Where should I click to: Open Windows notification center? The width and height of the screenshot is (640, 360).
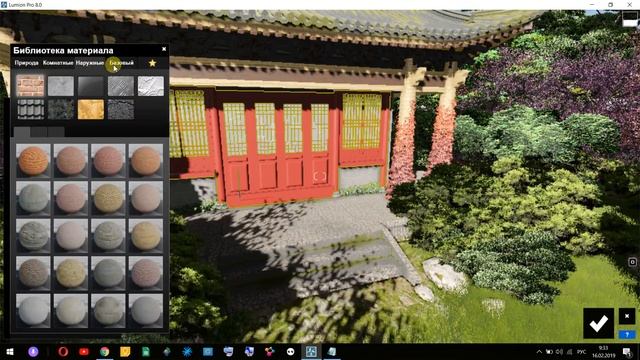coord(627,352)
